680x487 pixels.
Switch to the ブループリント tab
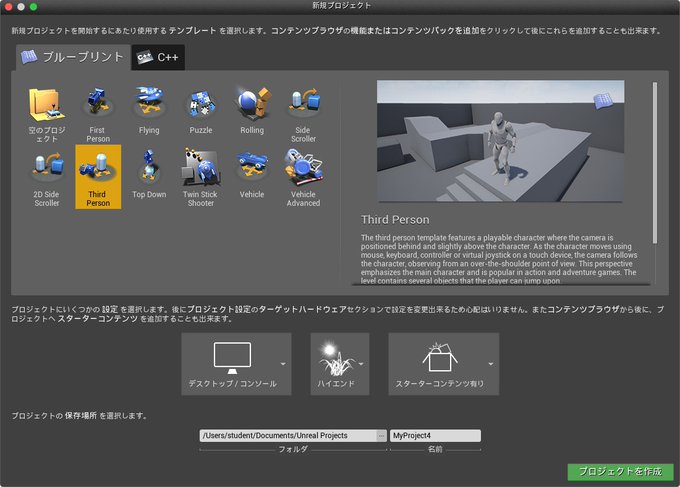click(x=73, y=57)
